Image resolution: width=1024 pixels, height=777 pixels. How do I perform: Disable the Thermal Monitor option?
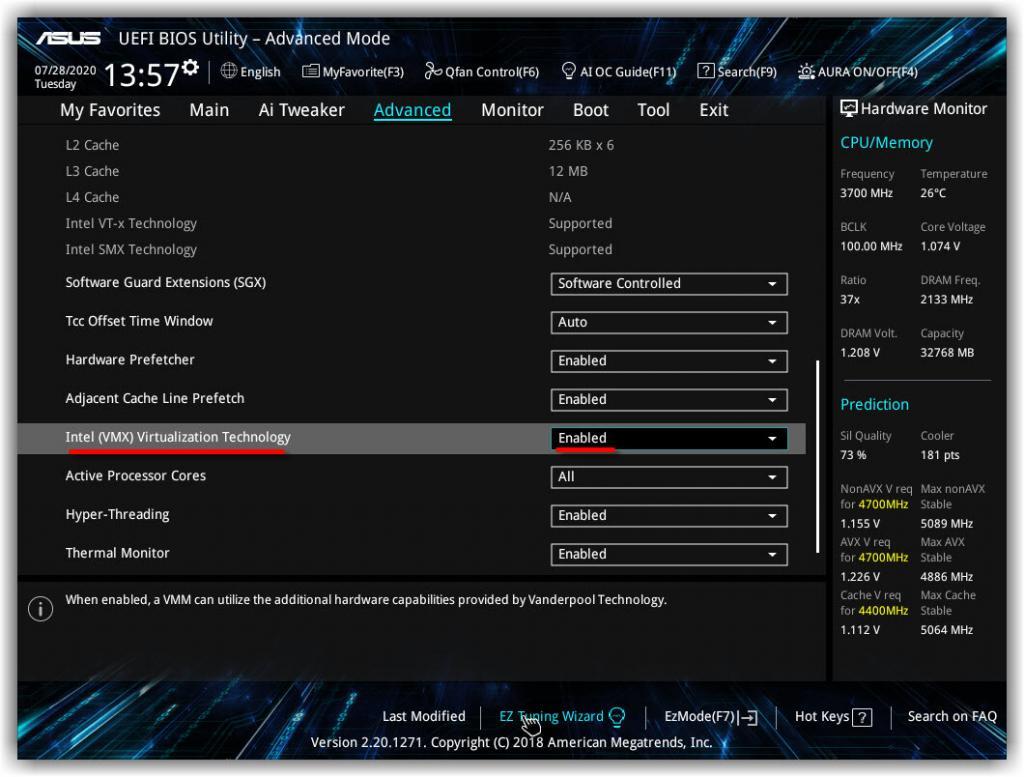coord(668,554)
